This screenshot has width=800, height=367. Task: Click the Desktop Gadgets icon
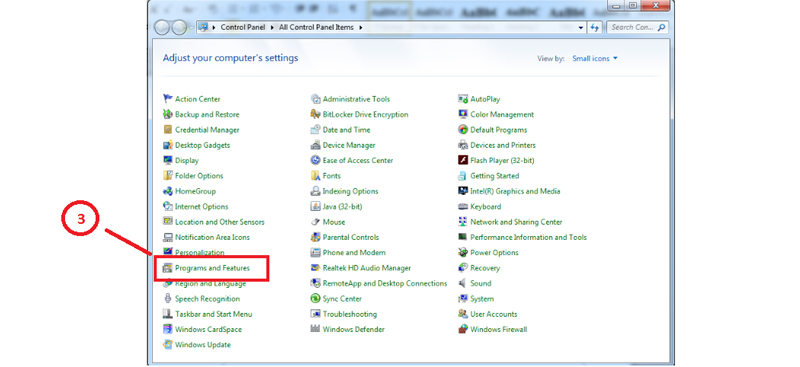(x=167, y=145)
